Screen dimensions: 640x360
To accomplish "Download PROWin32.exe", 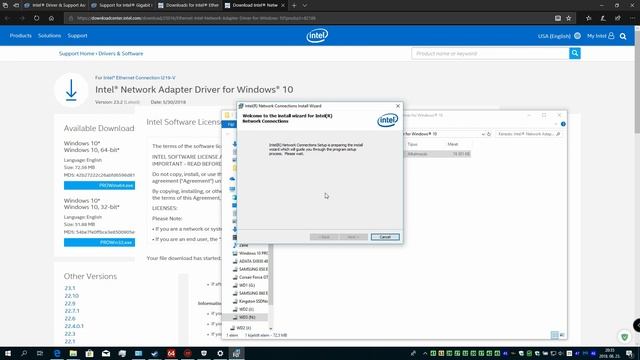I will (x=99, y=242).
